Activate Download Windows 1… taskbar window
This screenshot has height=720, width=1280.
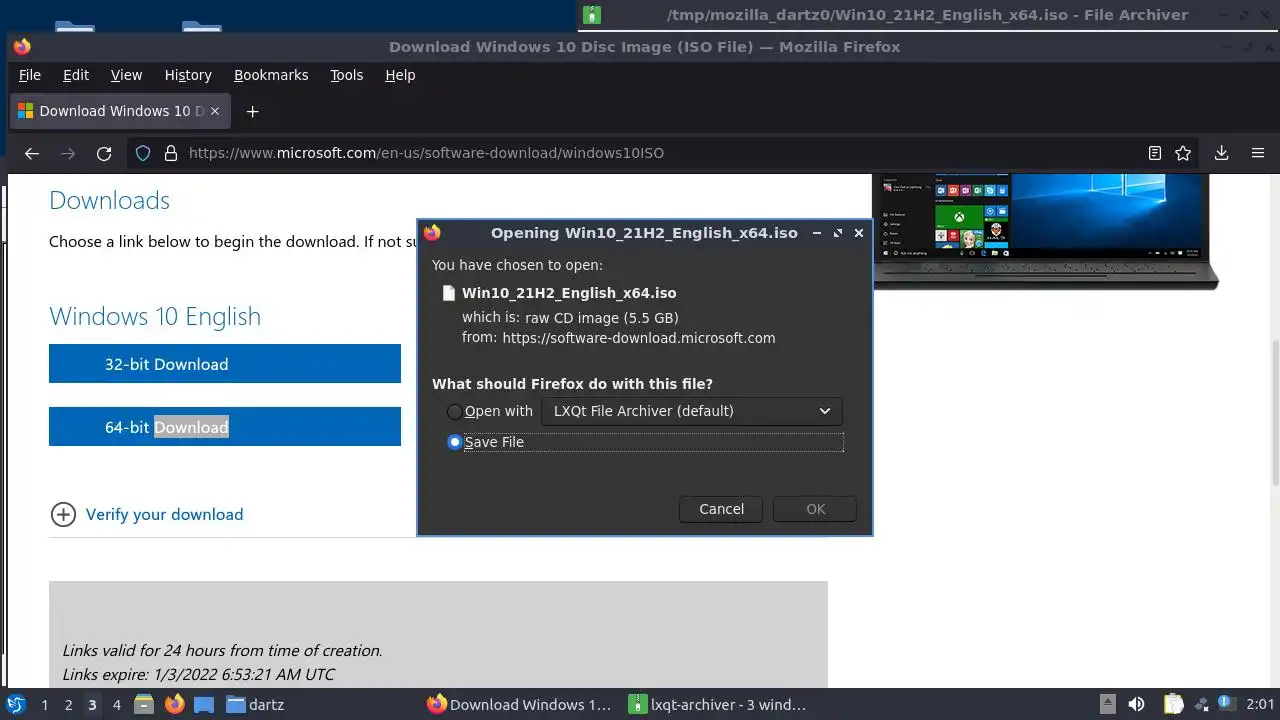pyautogui.click(x=519, y=704)
